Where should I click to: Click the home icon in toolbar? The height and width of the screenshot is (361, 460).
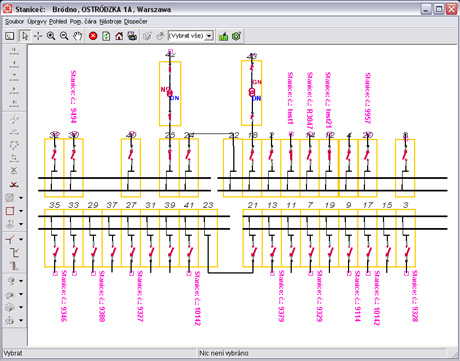click(x=119, y=36)
